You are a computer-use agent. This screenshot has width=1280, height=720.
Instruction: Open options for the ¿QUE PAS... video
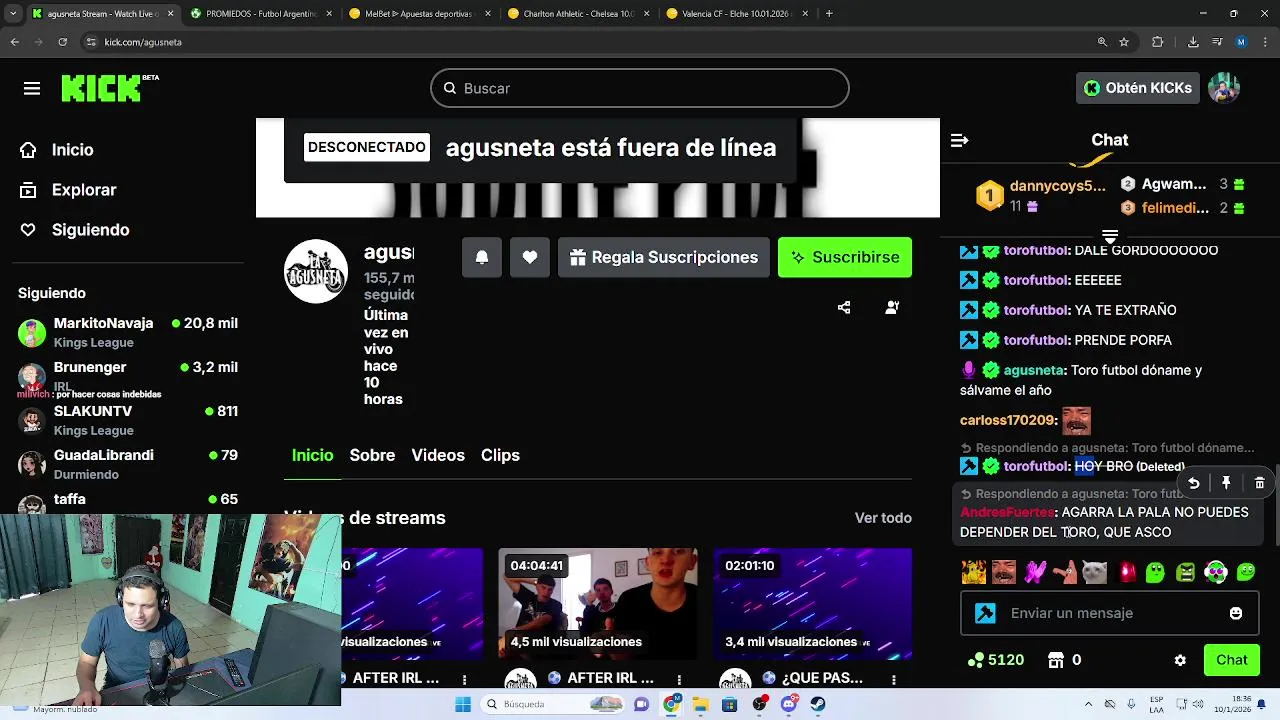894,680
